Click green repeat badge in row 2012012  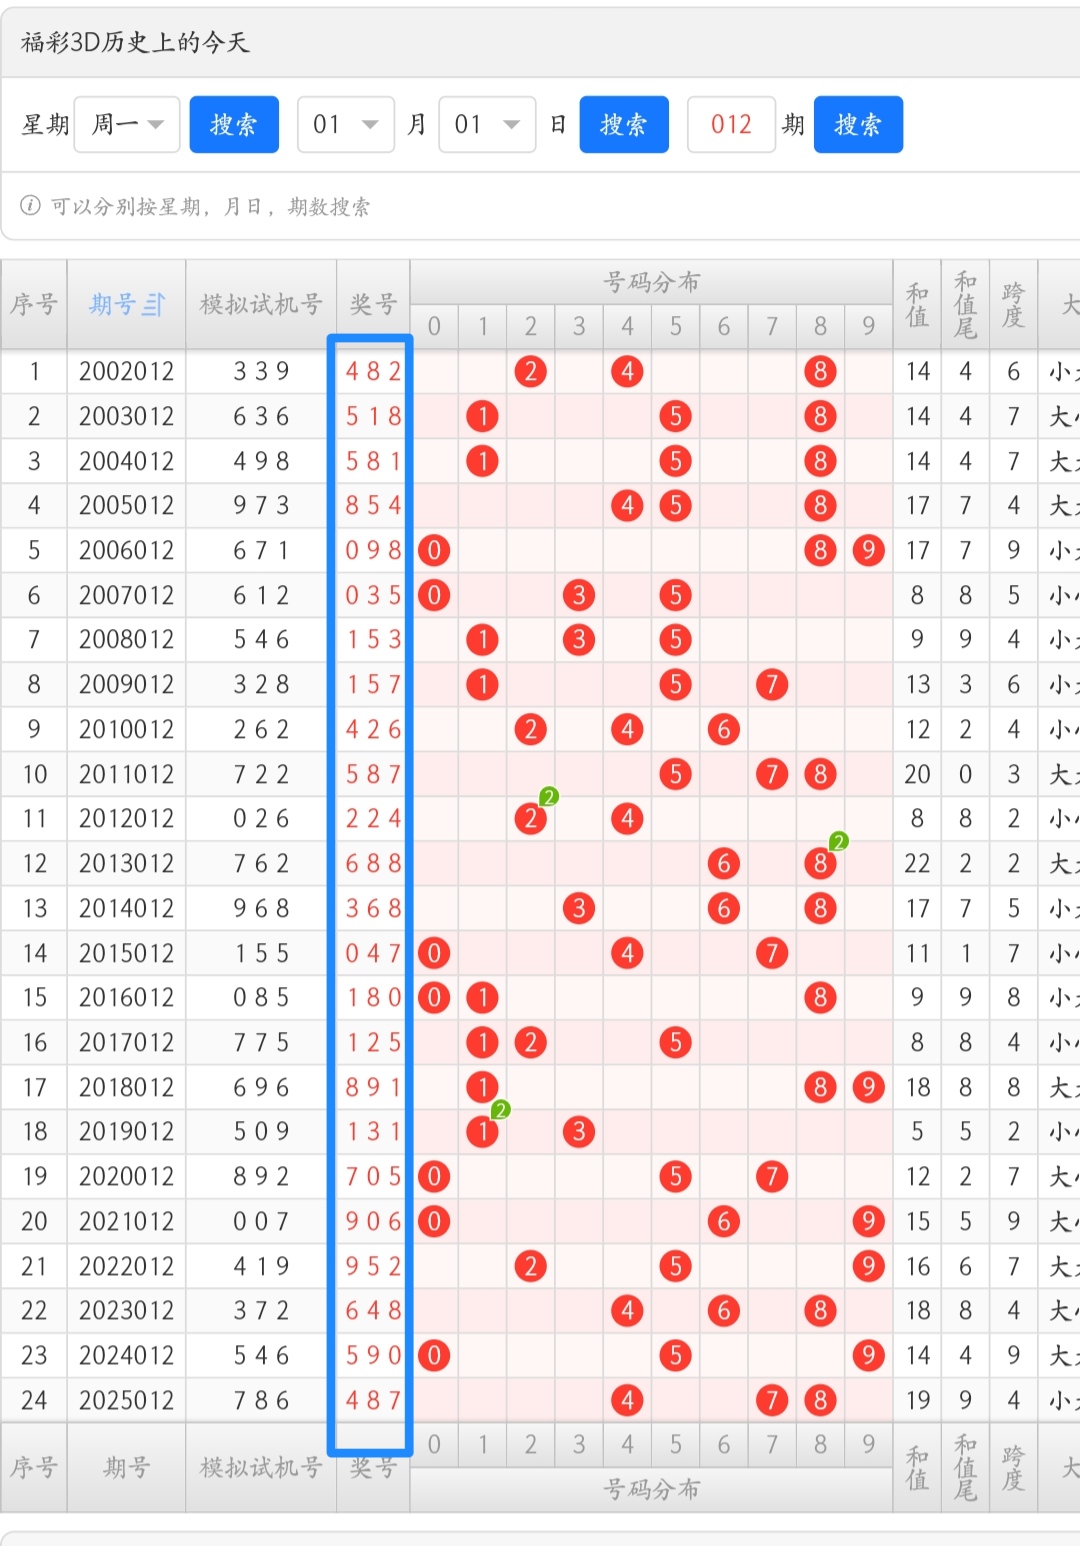click(549, 797)
